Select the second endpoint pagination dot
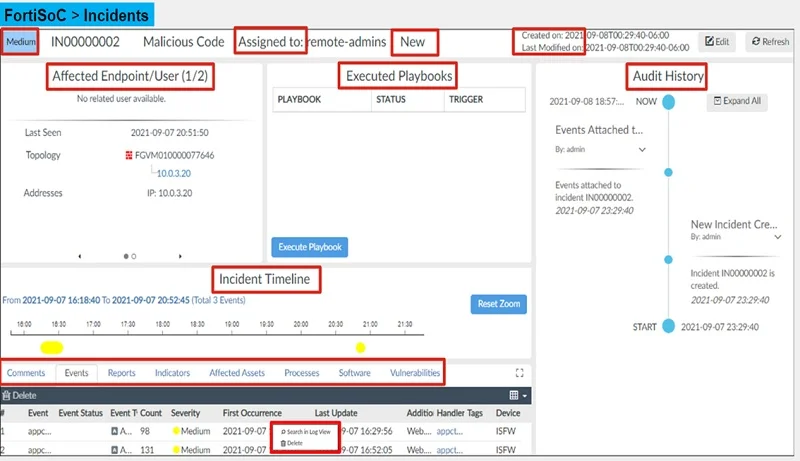 pyautogui.click(x=134, y=256)
